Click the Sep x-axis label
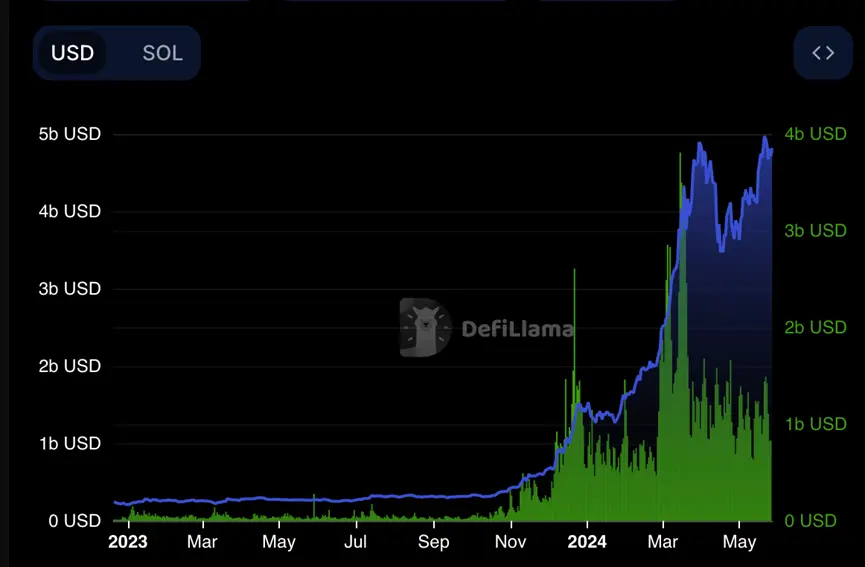The height and width of the screenshot is (567, 865). click(433, 542)
